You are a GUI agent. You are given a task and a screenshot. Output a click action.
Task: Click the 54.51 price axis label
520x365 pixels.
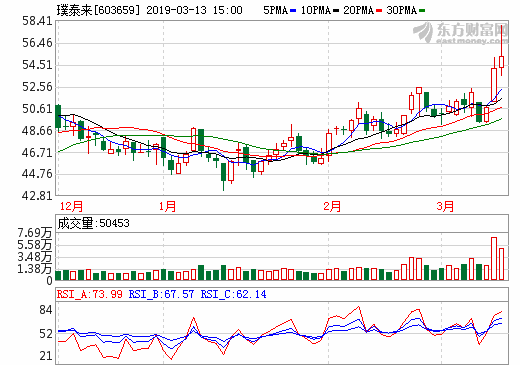[x=37, y=65]
